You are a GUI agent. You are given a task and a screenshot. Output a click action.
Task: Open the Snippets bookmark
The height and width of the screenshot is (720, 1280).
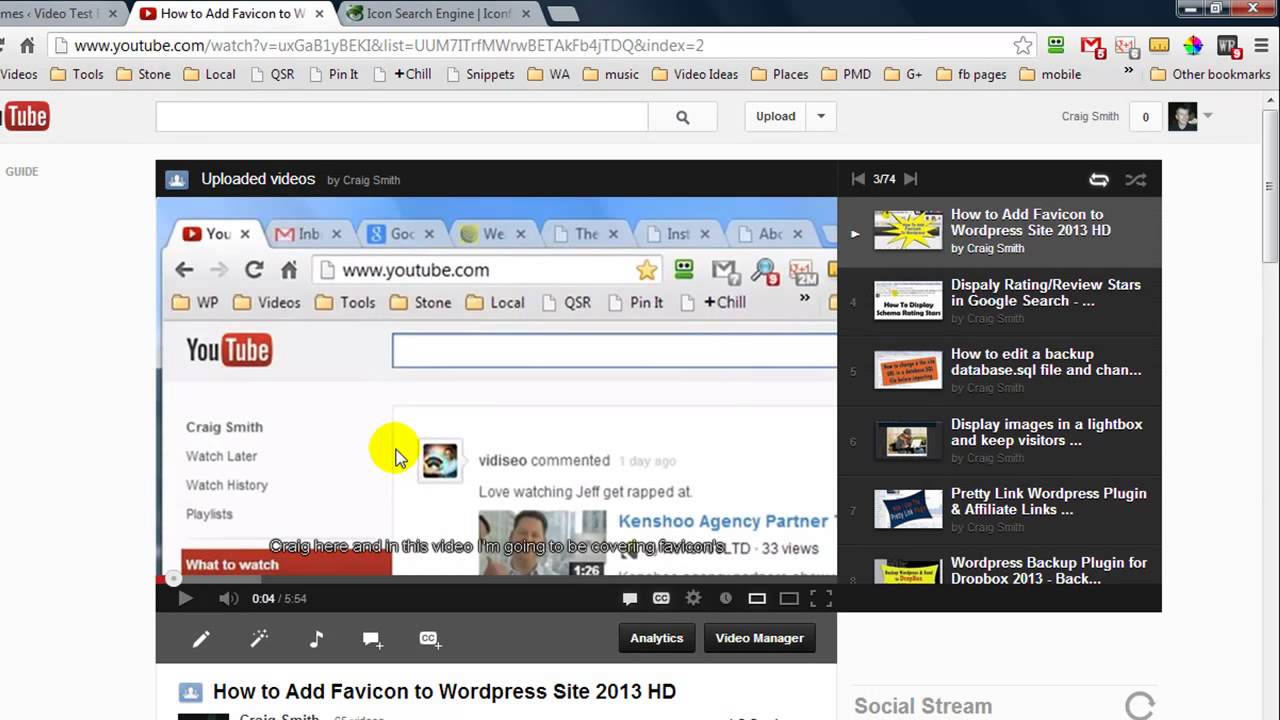(x=480, y=74)
